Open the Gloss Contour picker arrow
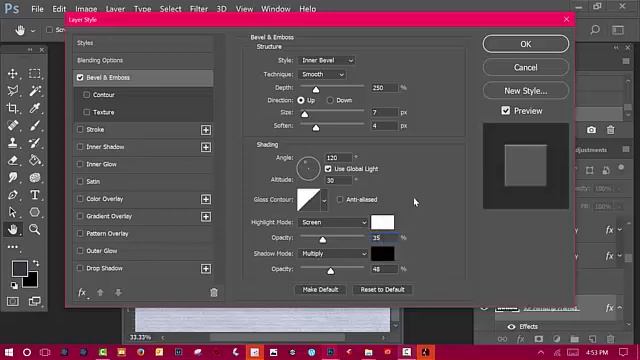The height and width of the screenshot is (360, 640). click(324, 200)
